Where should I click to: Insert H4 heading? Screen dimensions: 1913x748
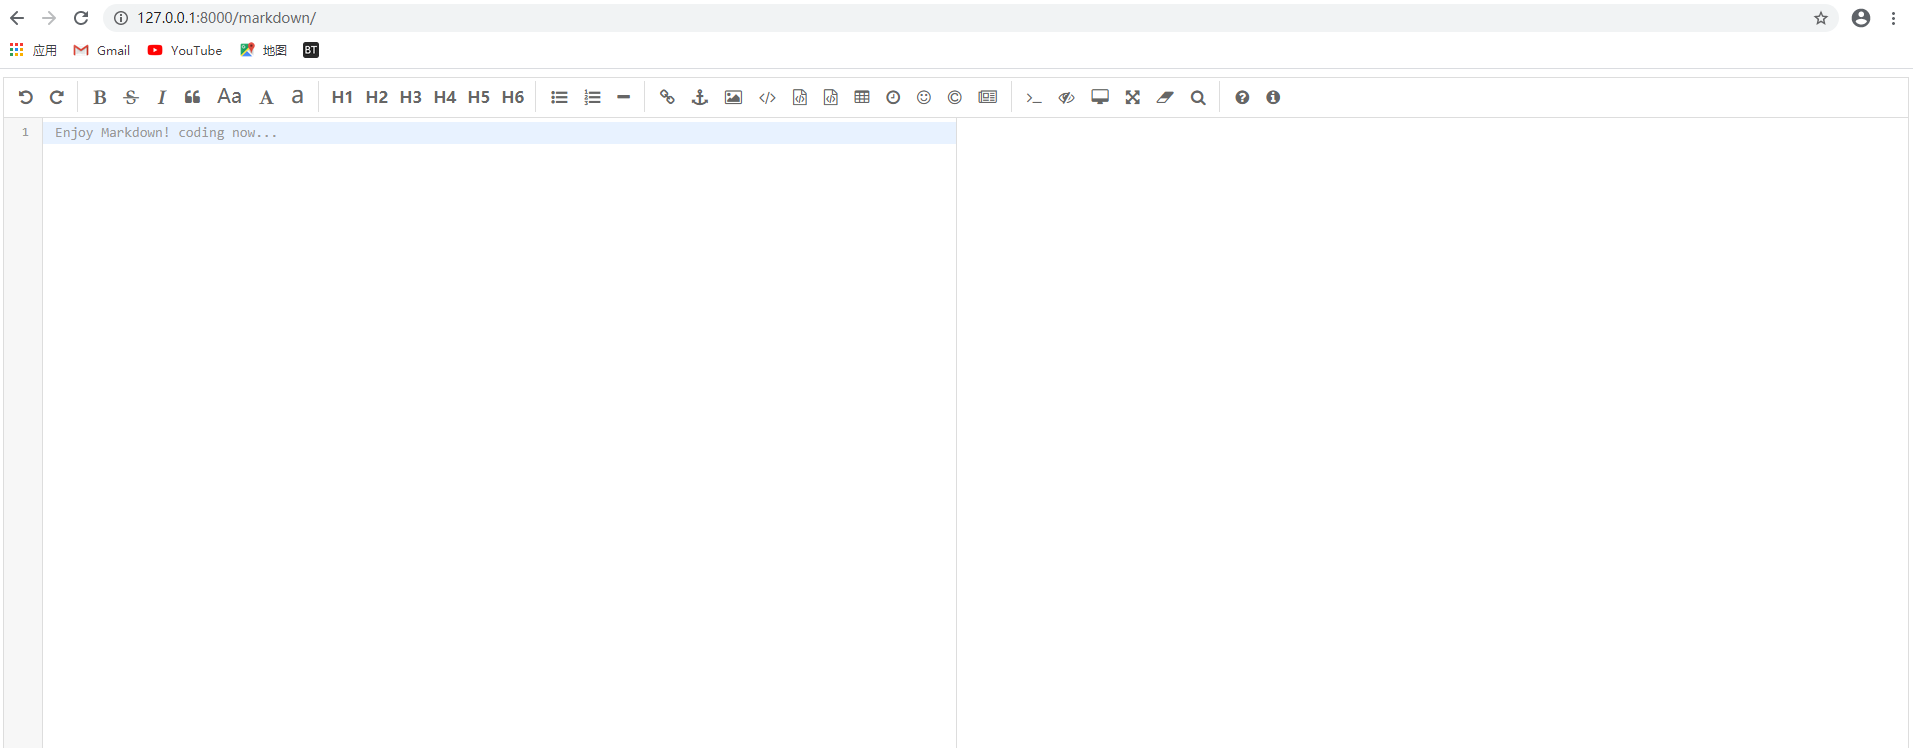point(444,97)
